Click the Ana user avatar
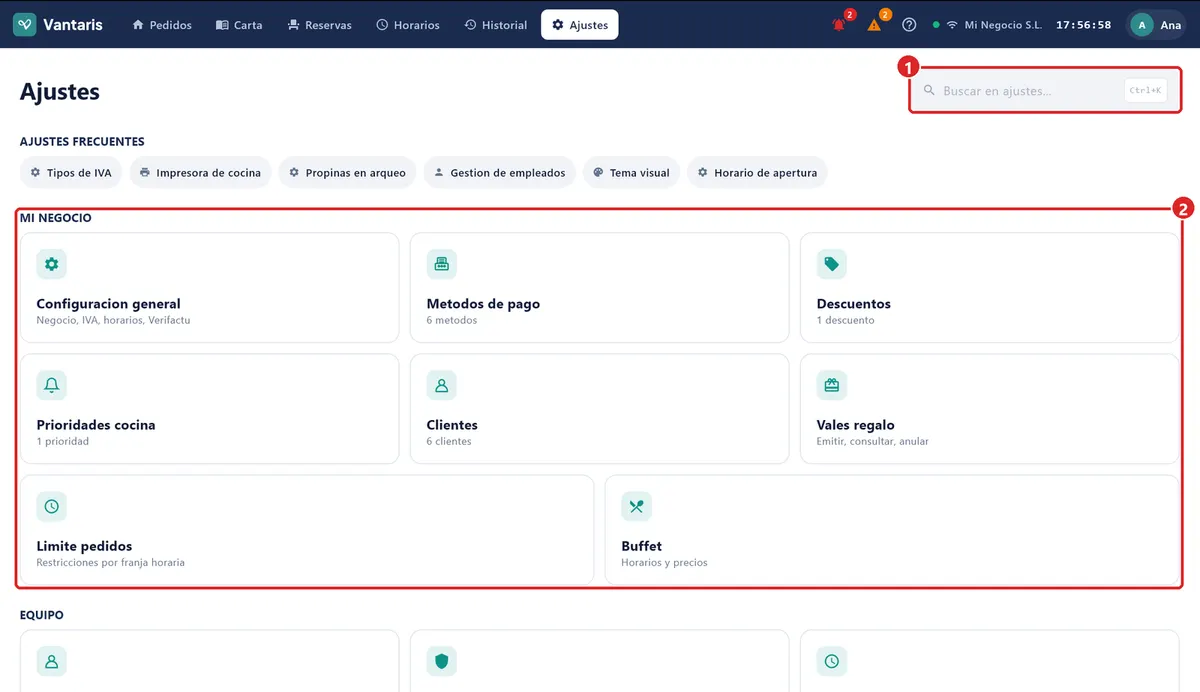Viewport: 1200px width, 692px height. 1142,25
